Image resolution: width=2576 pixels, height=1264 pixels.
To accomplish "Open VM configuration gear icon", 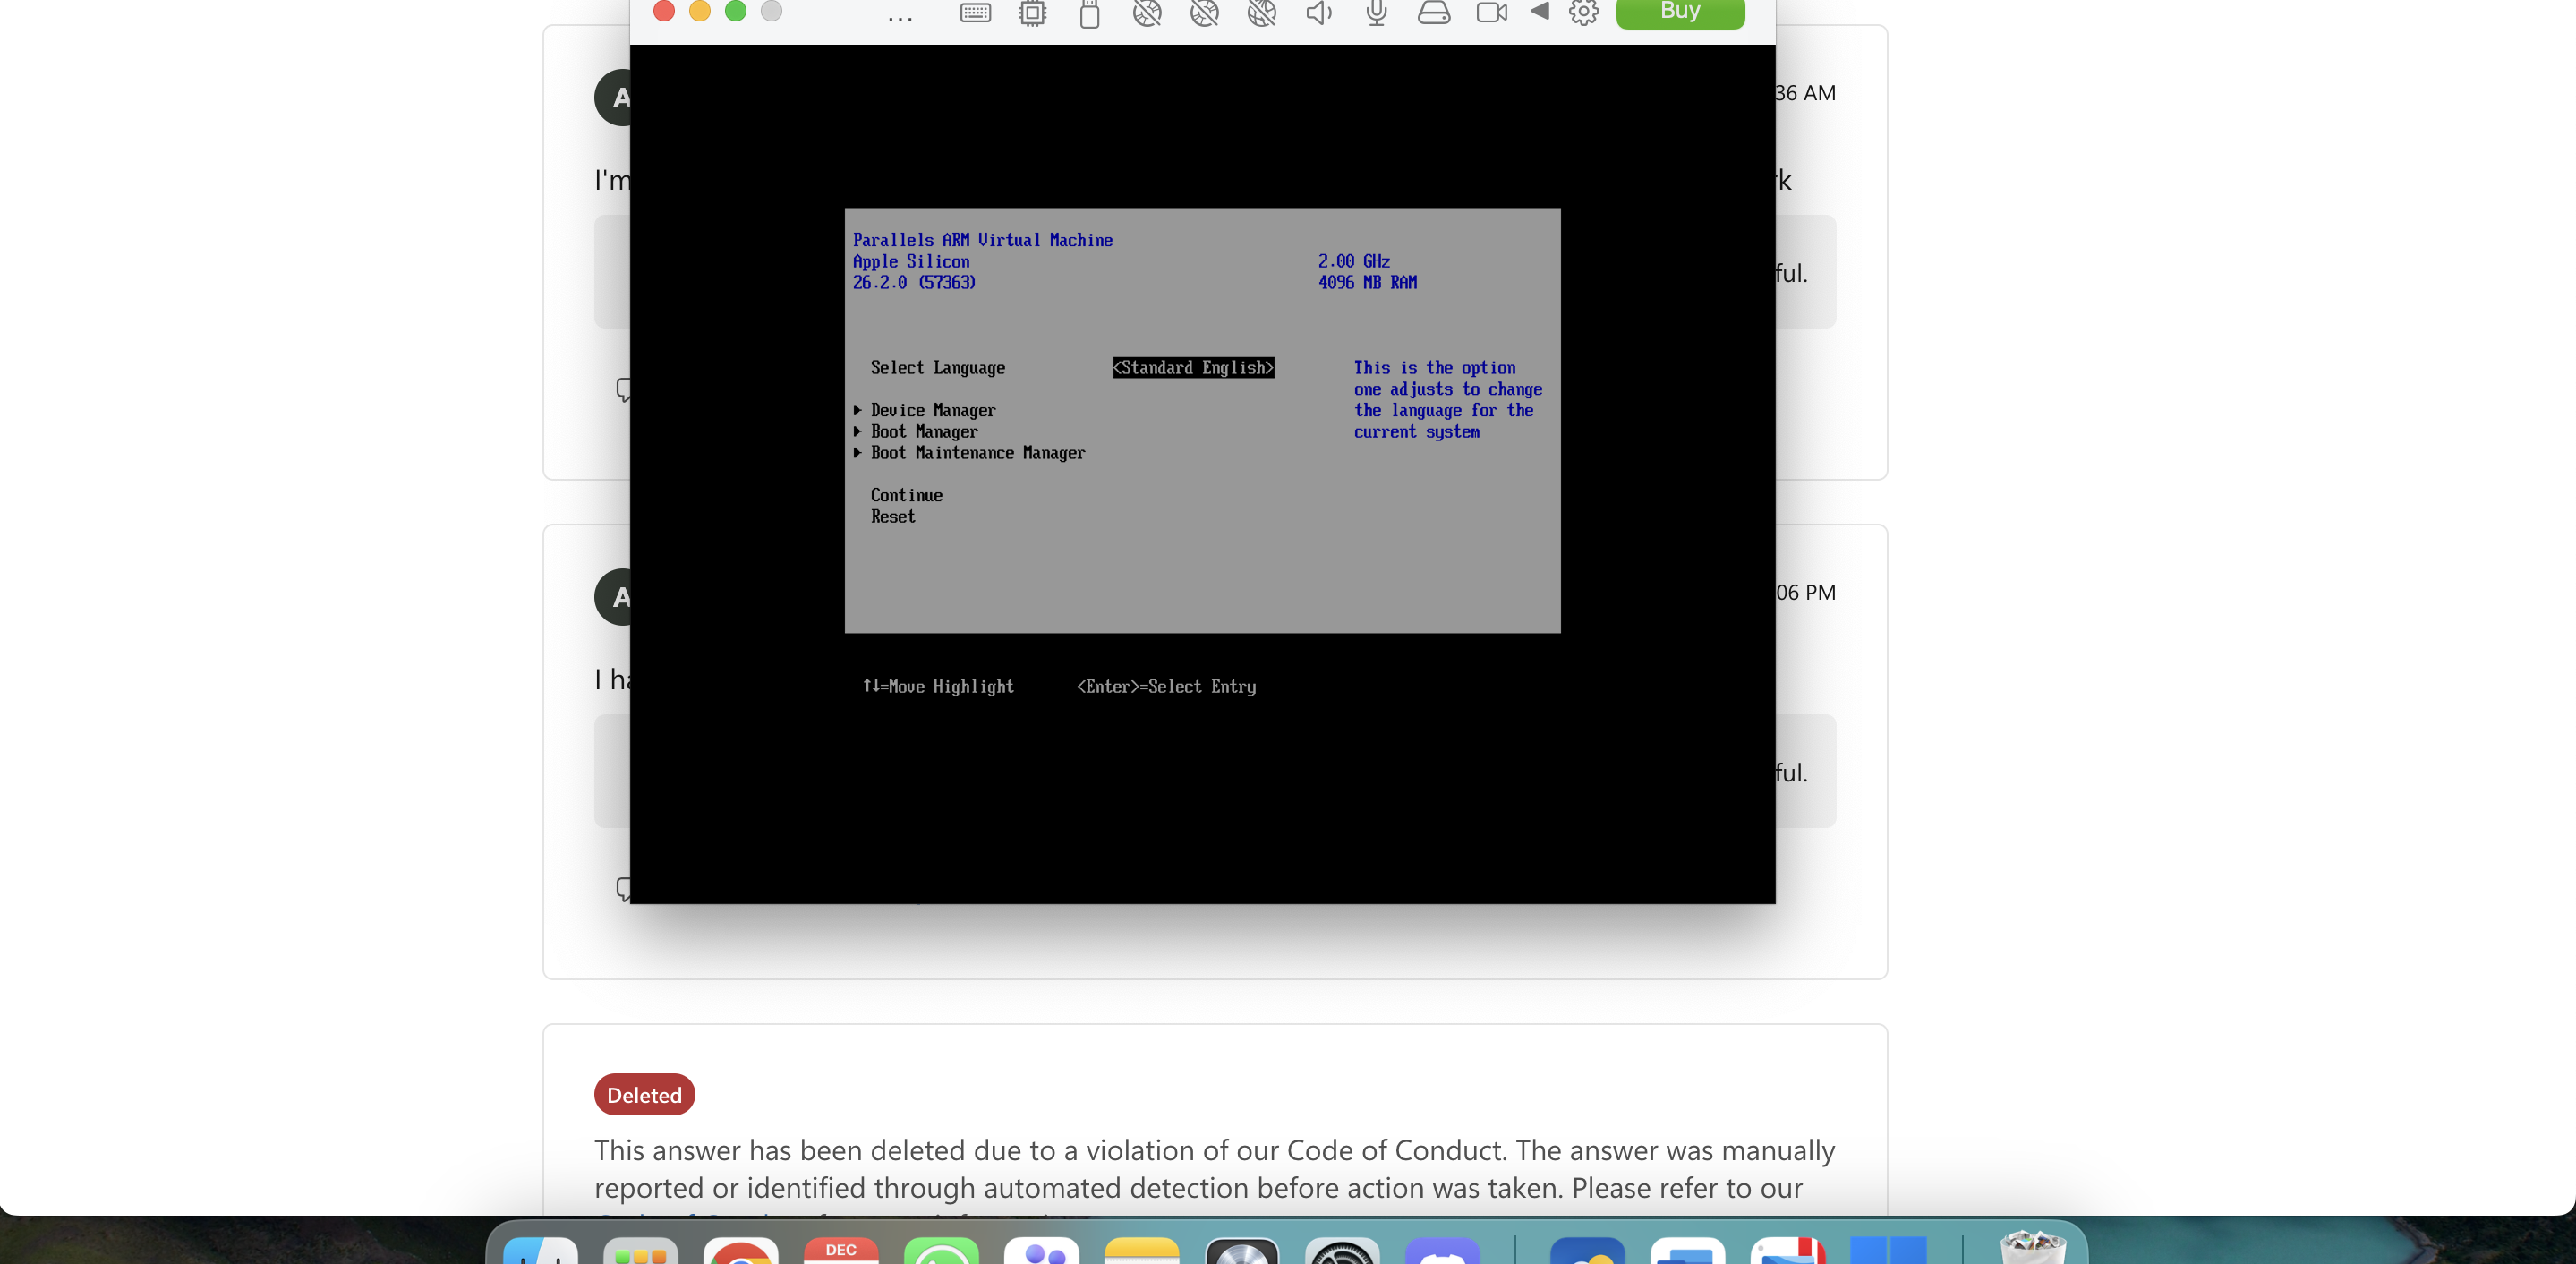I will point(1583,12).
